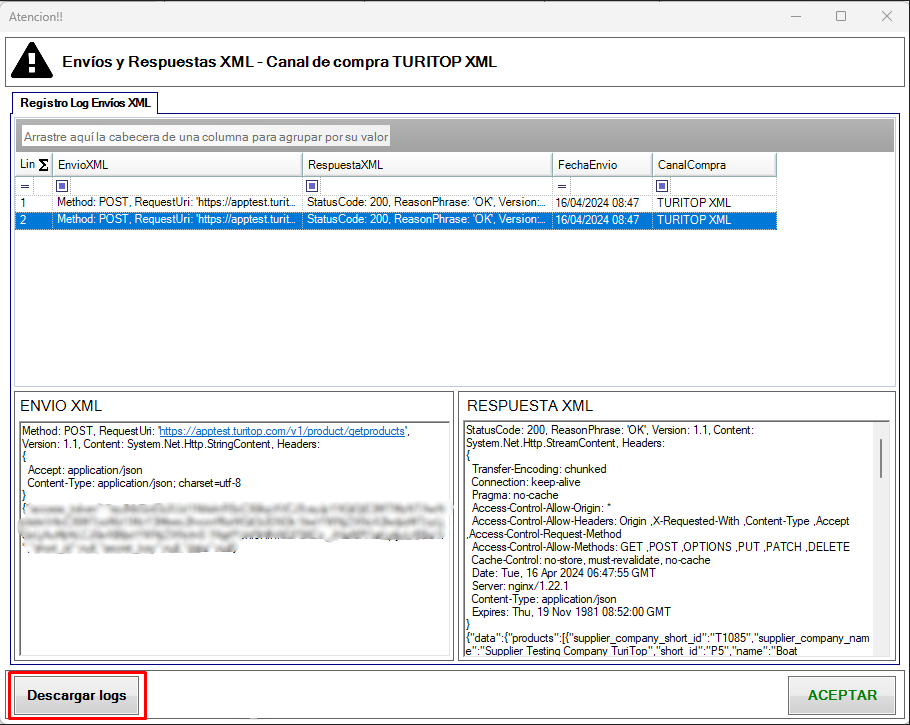
Task: Click the warning triangle icon in the header
Action: (x=32, y=60)
